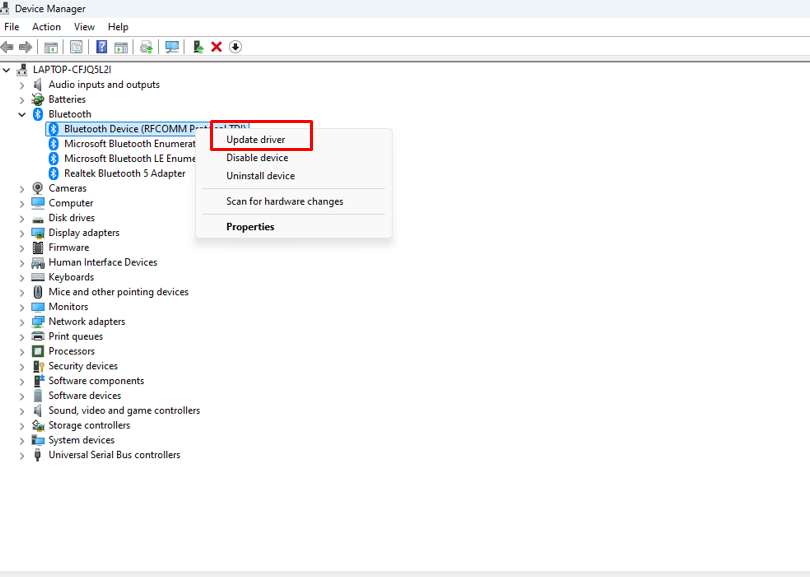Select the Sound, video and game controllers item
The height and width of the screenshot is (577, 810).
(x=124, y=411)
